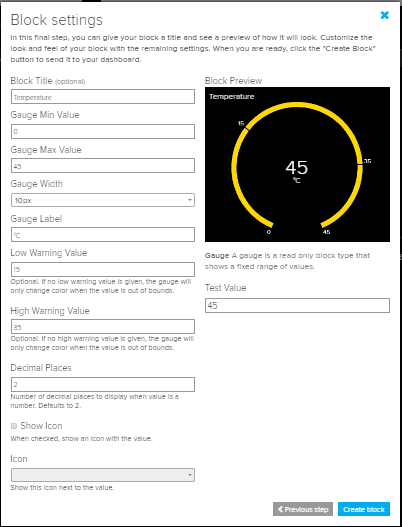Close the Block settings dialog
This screenshot has height=527, width=402.
[385, 15]
